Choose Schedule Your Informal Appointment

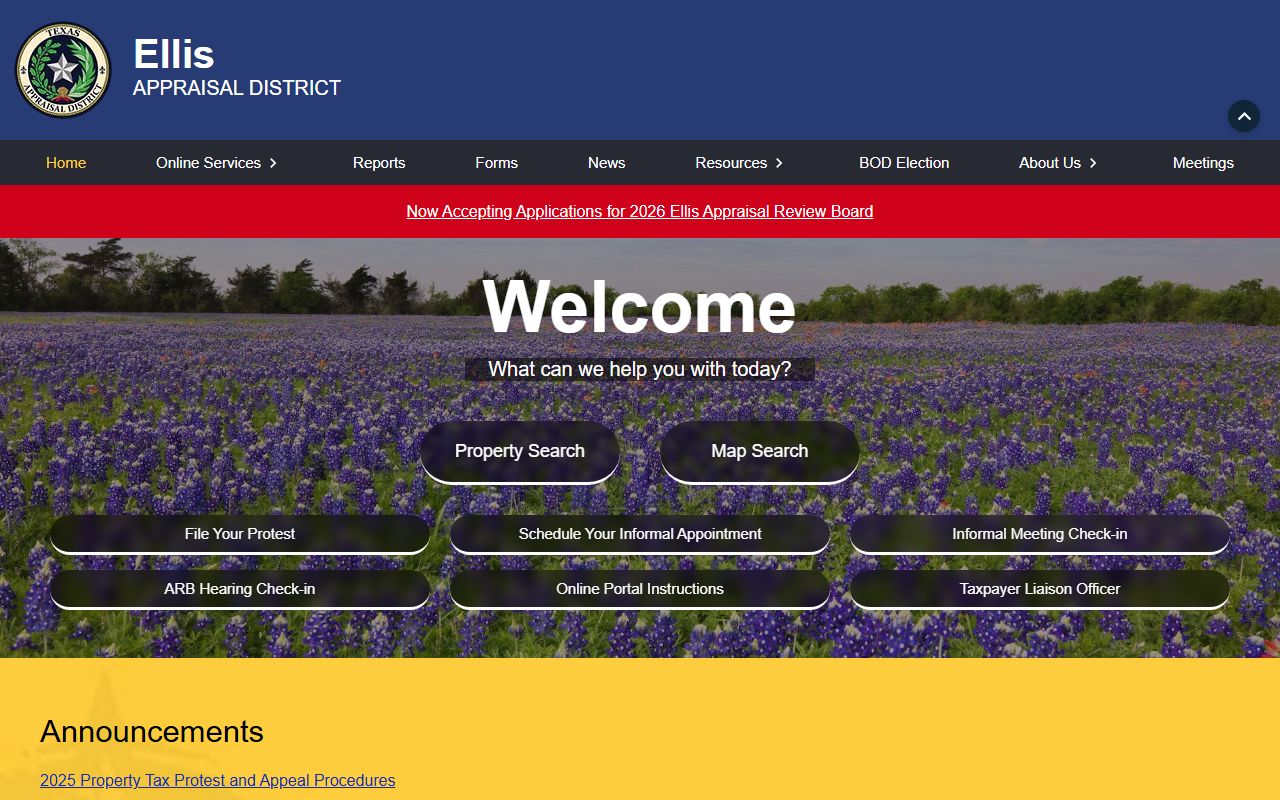click(x=640, y=534)
